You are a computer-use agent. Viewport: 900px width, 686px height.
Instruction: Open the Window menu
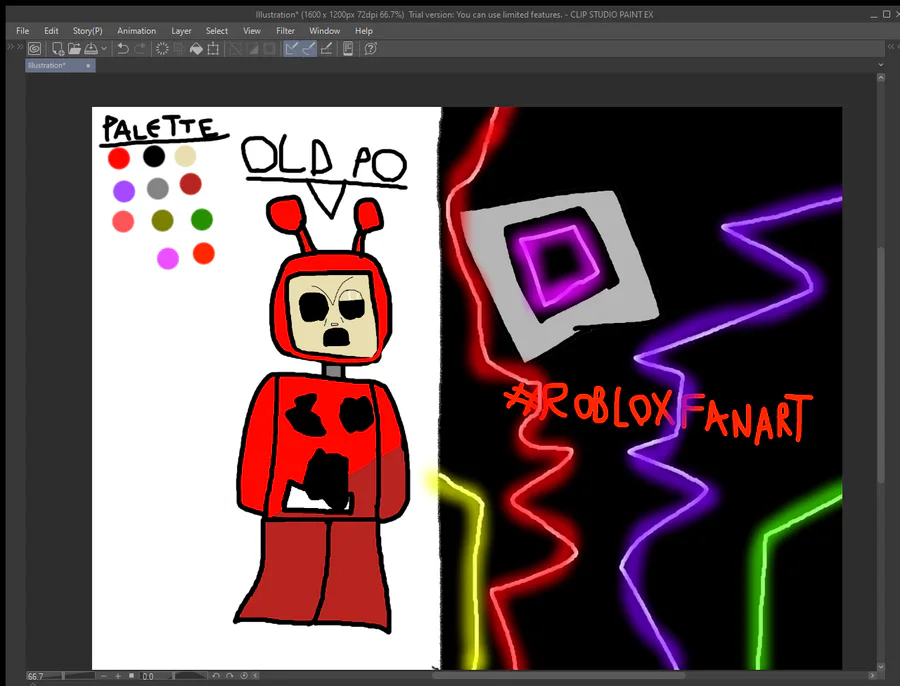(324, 31)
